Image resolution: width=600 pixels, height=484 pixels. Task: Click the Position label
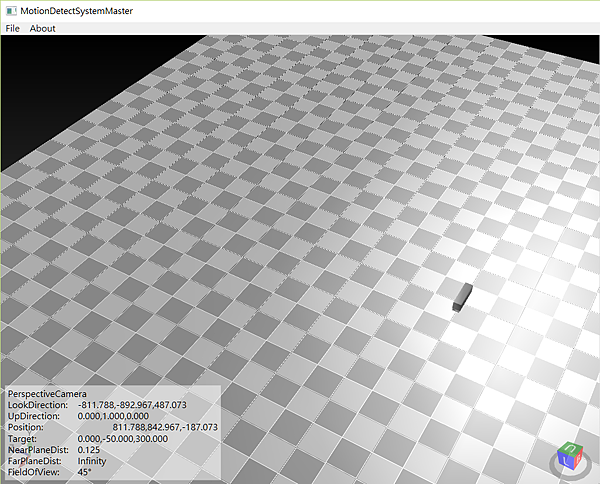pyautogui.click(x=26, y=427)
